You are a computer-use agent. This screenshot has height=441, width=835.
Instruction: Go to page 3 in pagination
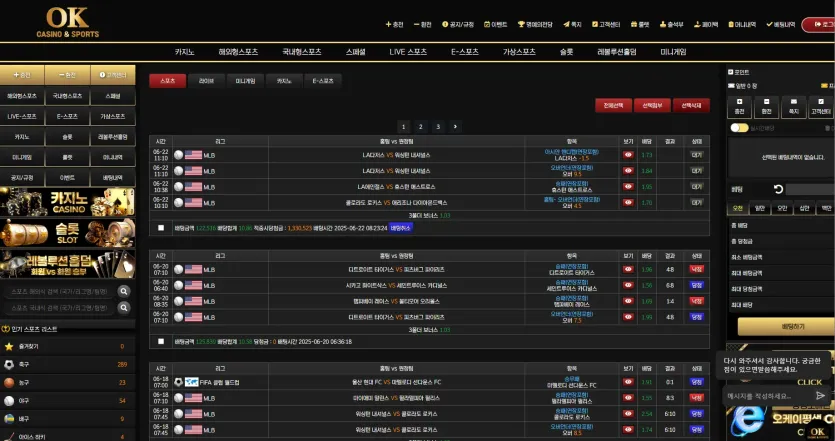438,127
